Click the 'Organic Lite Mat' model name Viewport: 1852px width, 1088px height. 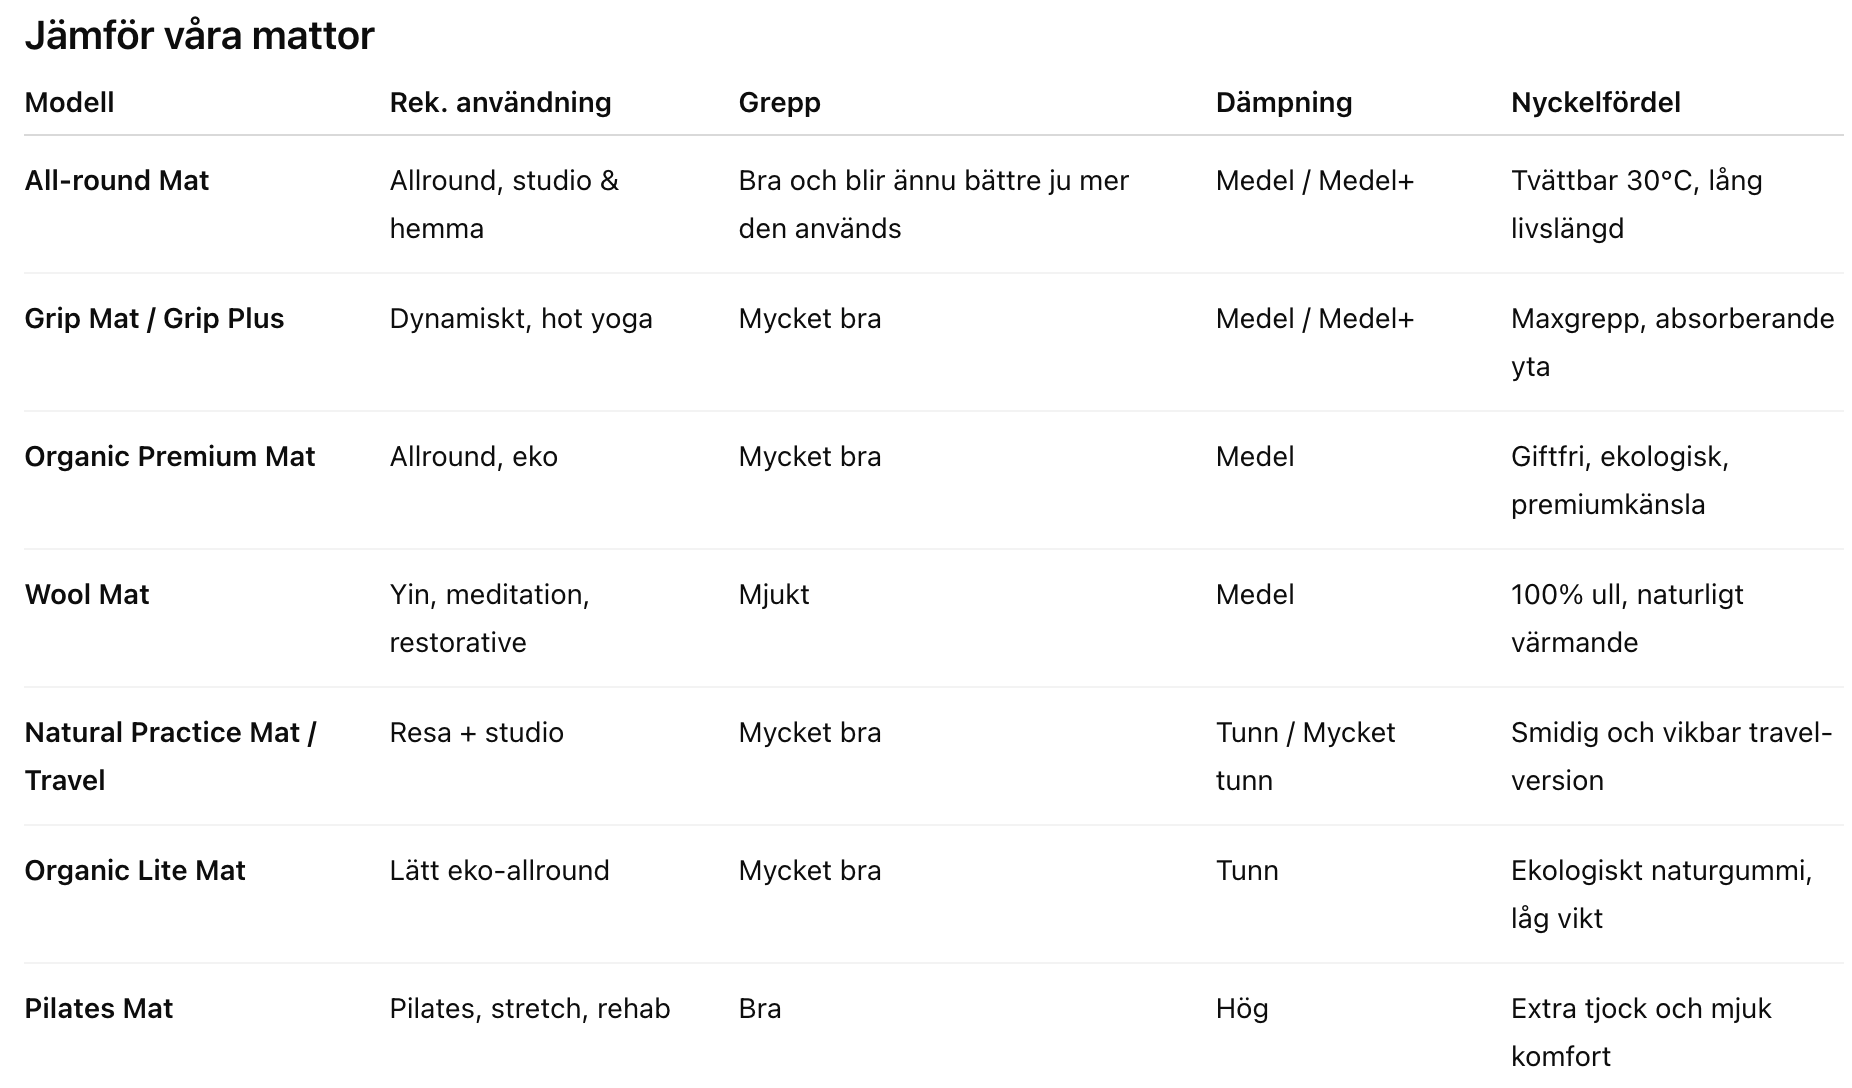(134, 870)
